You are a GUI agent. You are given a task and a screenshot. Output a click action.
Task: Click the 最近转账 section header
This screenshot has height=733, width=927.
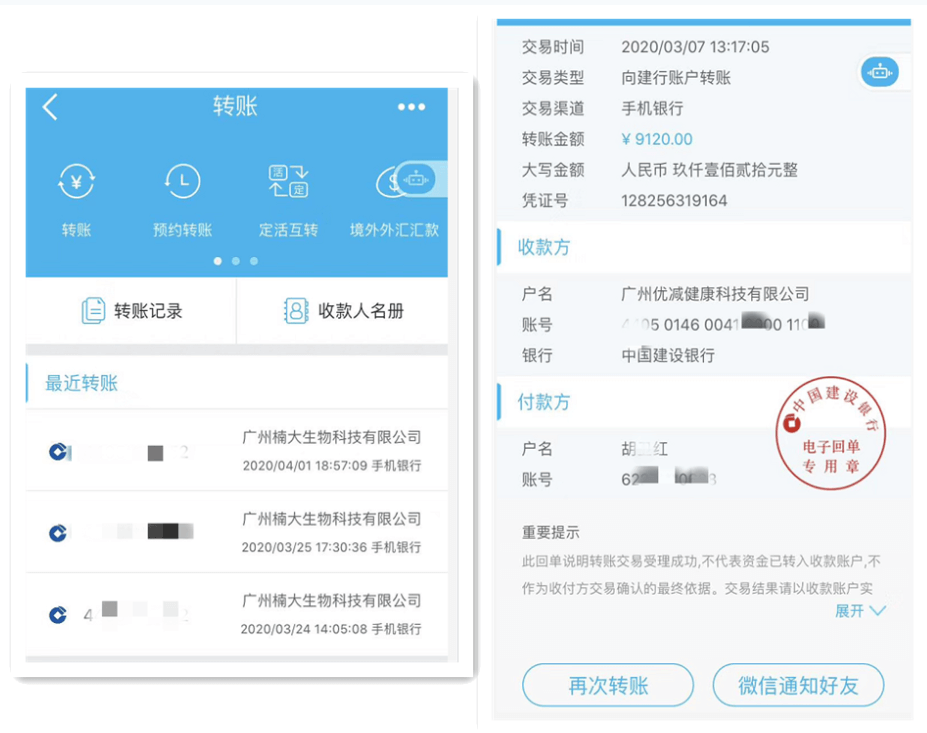(82, 383)
